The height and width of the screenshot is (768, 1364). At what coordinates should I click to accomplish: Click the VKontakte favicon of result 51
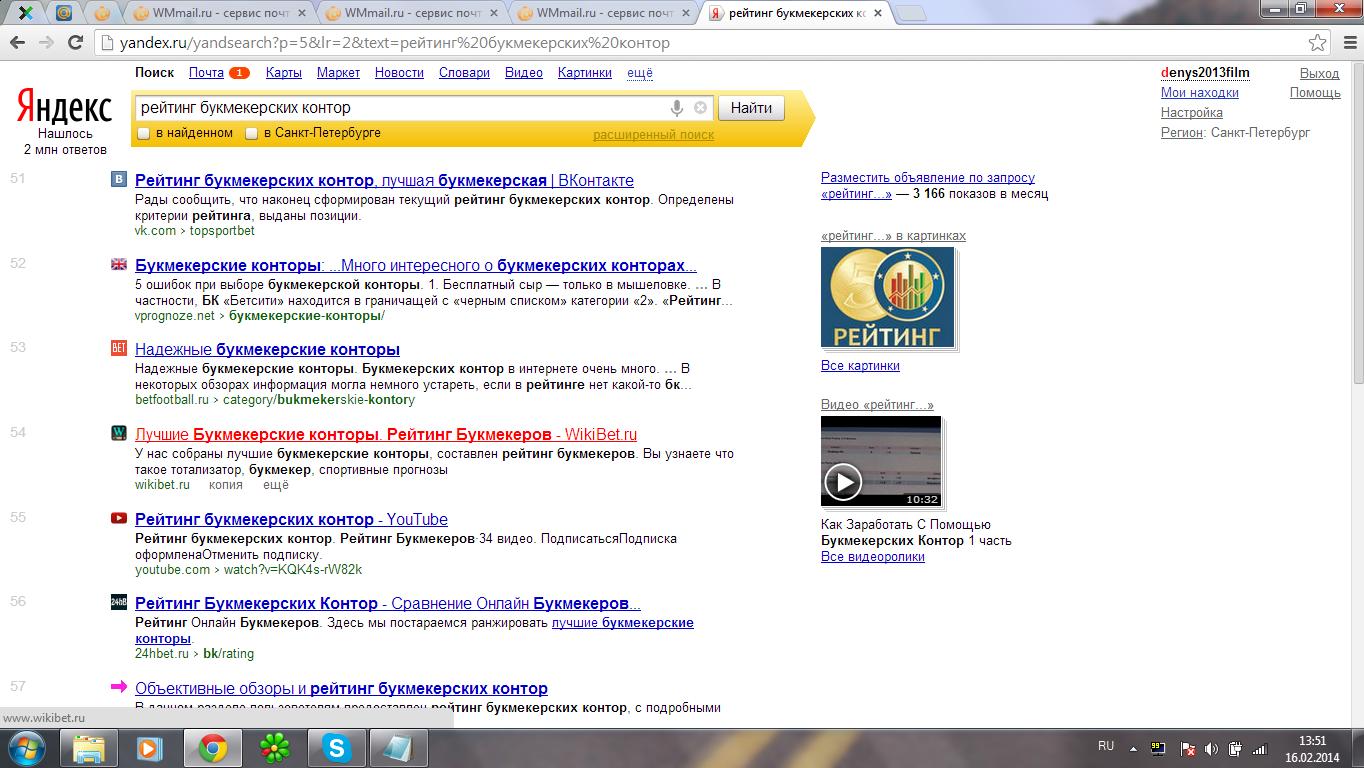pos(119,180)
